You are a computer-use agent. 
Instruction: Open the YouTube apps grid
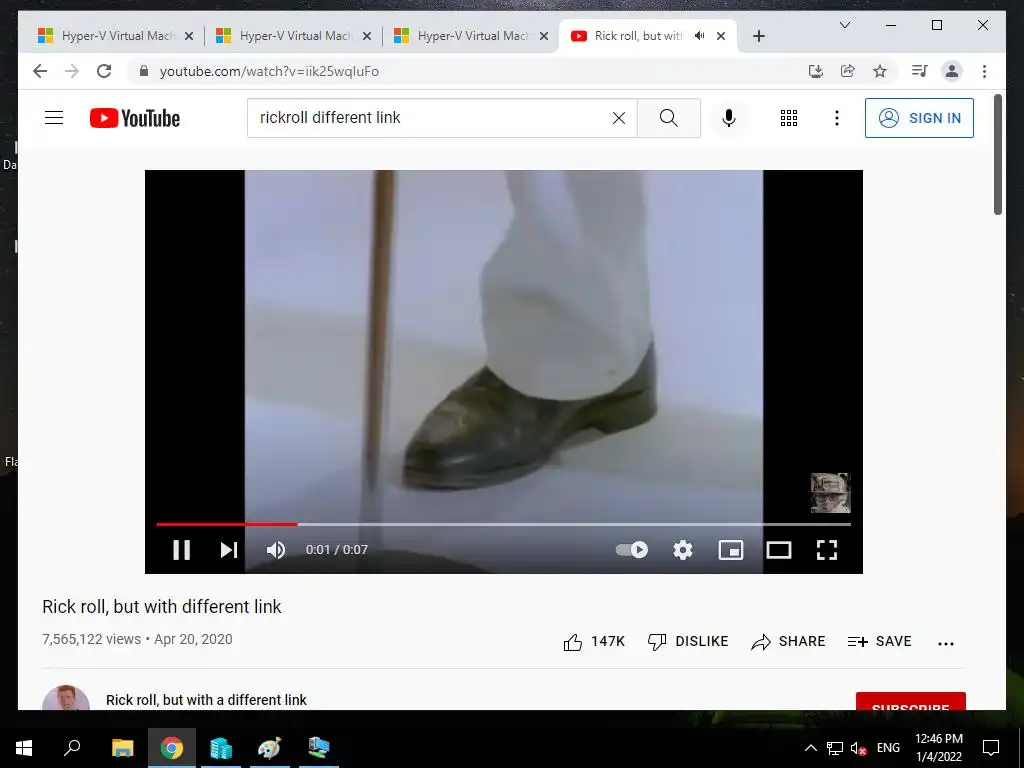(789, 118)
